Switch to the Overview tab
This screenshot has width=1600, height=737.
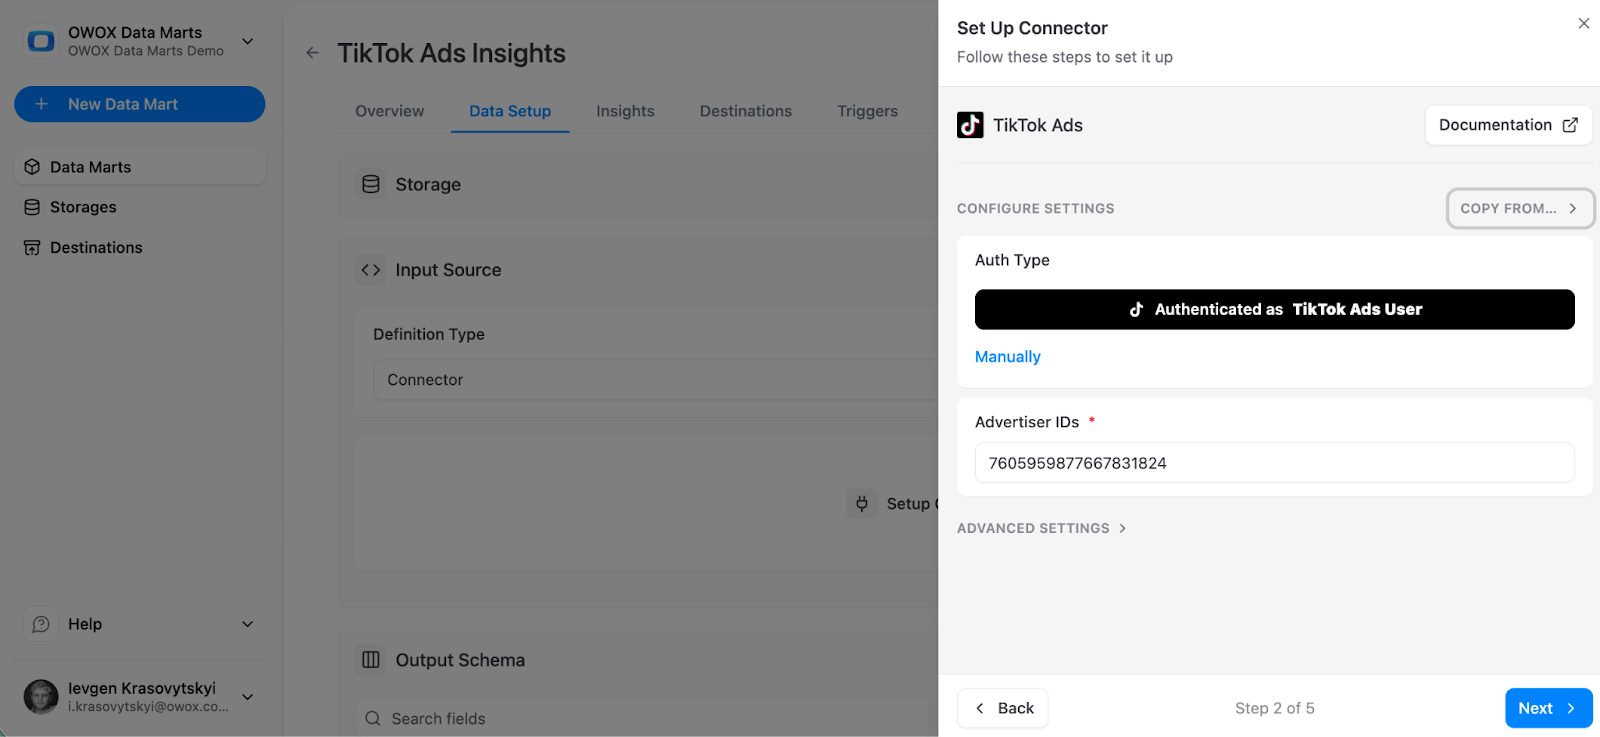[x=389, y=111]
